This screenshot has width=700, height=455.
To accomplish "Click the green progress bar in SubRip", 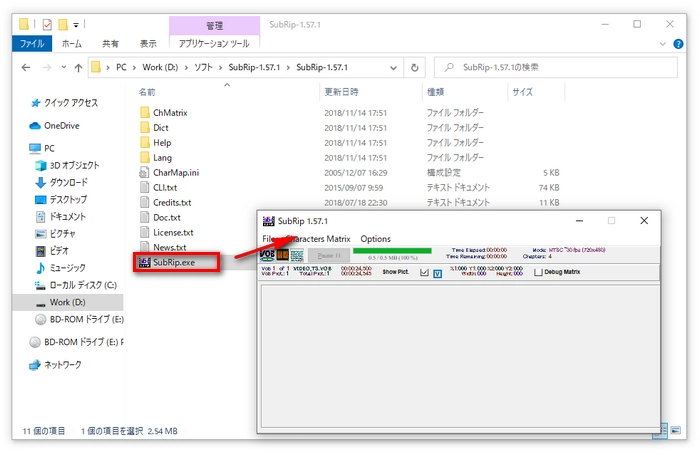I will (392, 251).
